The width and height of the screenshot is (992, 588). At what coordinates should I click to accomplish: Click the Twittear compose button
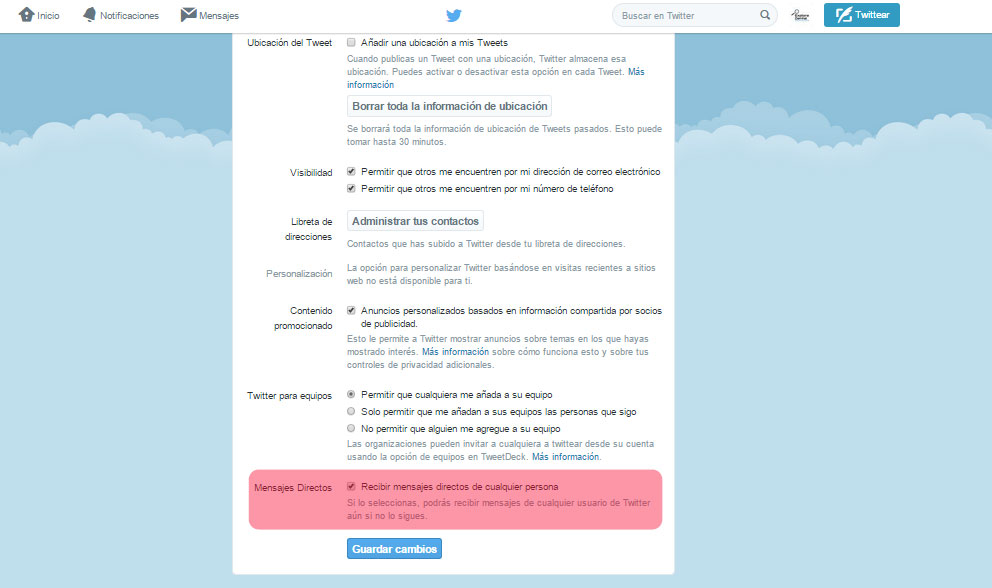[x=862, y=15]
